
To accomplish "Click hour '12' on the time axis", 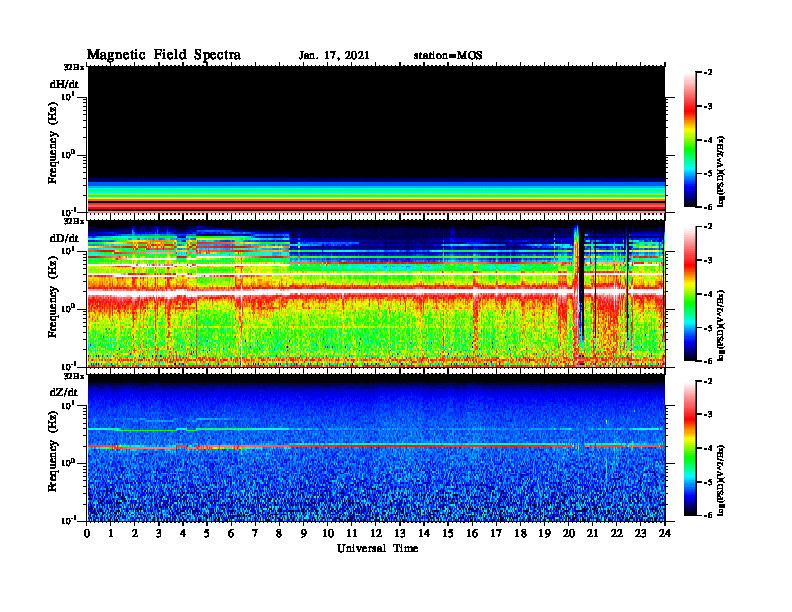I will [376, 534].
